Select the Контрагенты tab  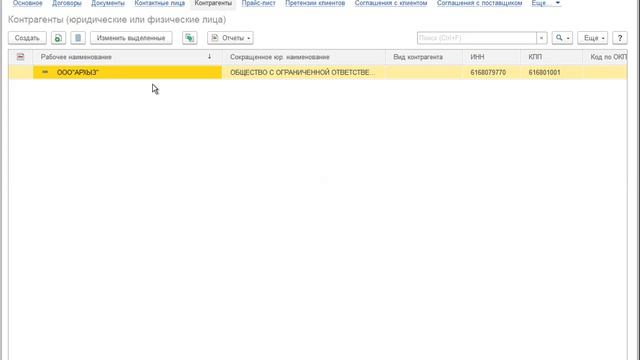click(213, 3)
